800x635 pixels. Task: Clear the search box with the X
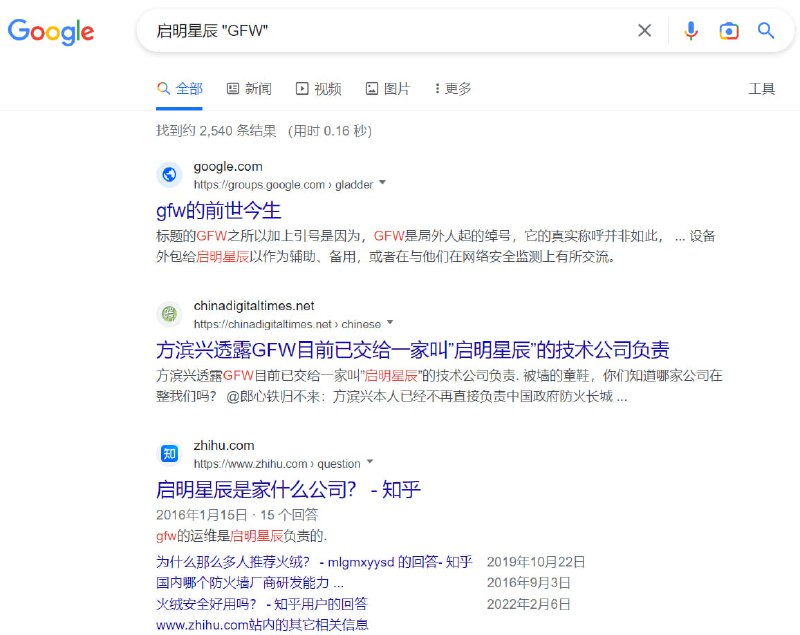[645, 31]
